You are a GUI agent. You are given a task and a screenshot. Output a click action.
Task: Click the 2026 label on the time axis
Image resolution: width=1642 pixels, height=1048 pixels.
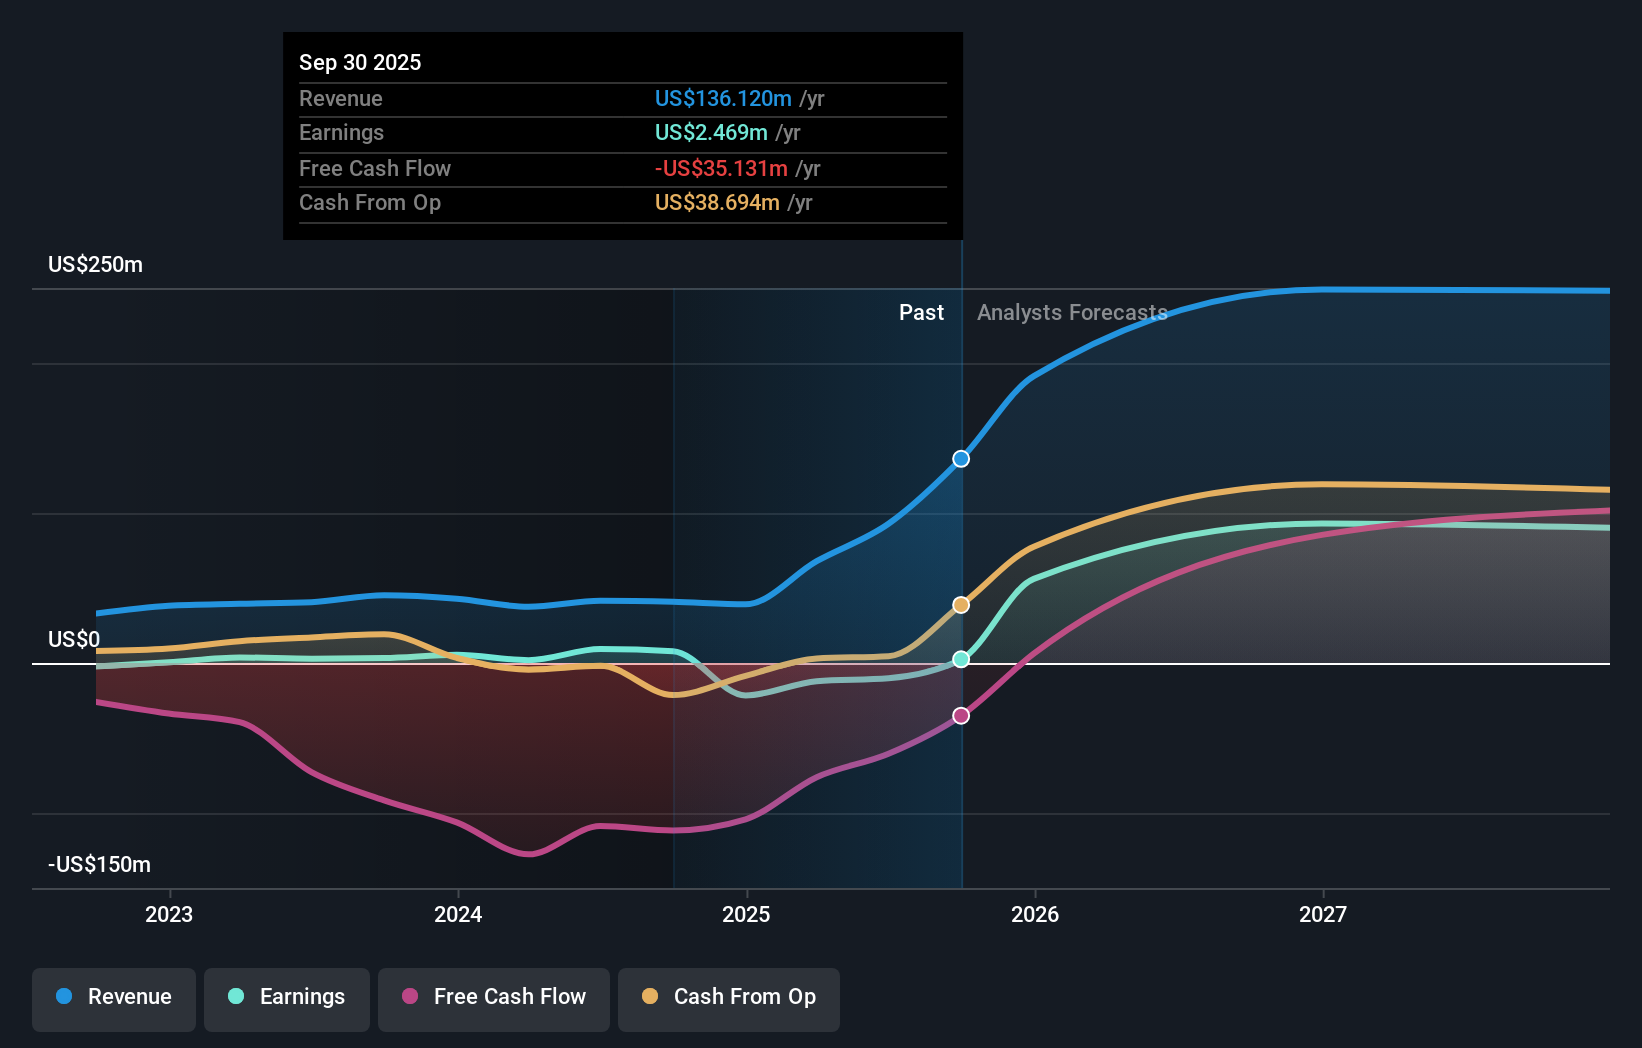click(1037, 914)
